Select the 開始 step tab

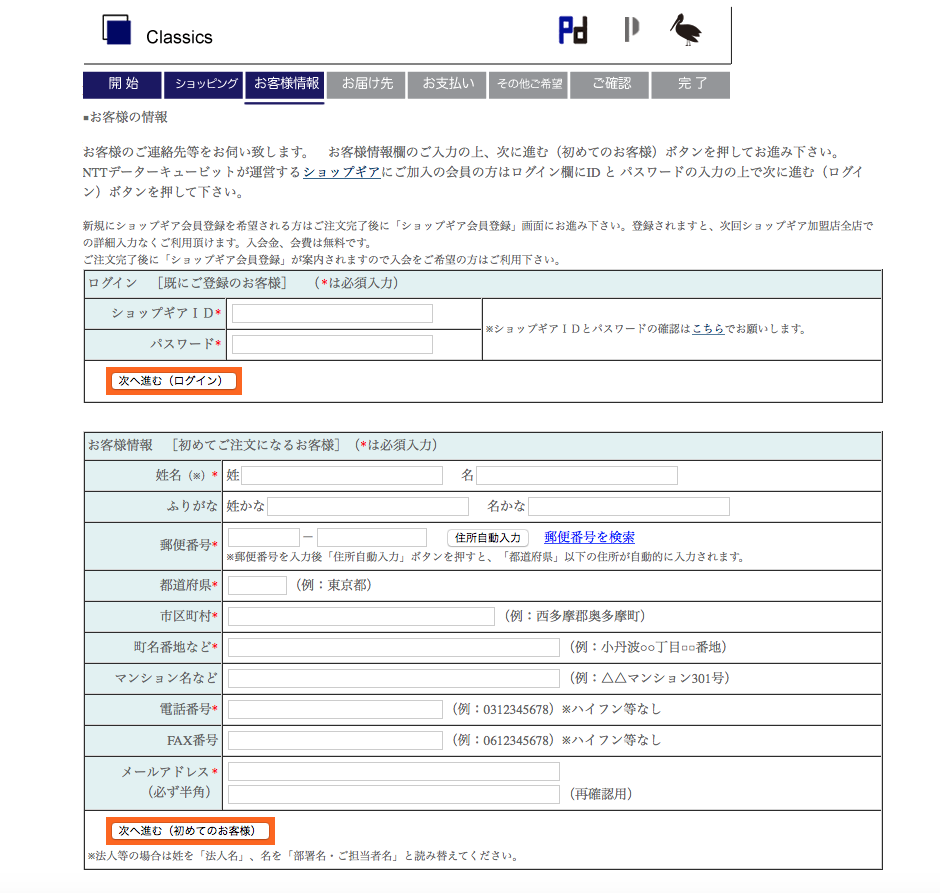tap(122, 84)
